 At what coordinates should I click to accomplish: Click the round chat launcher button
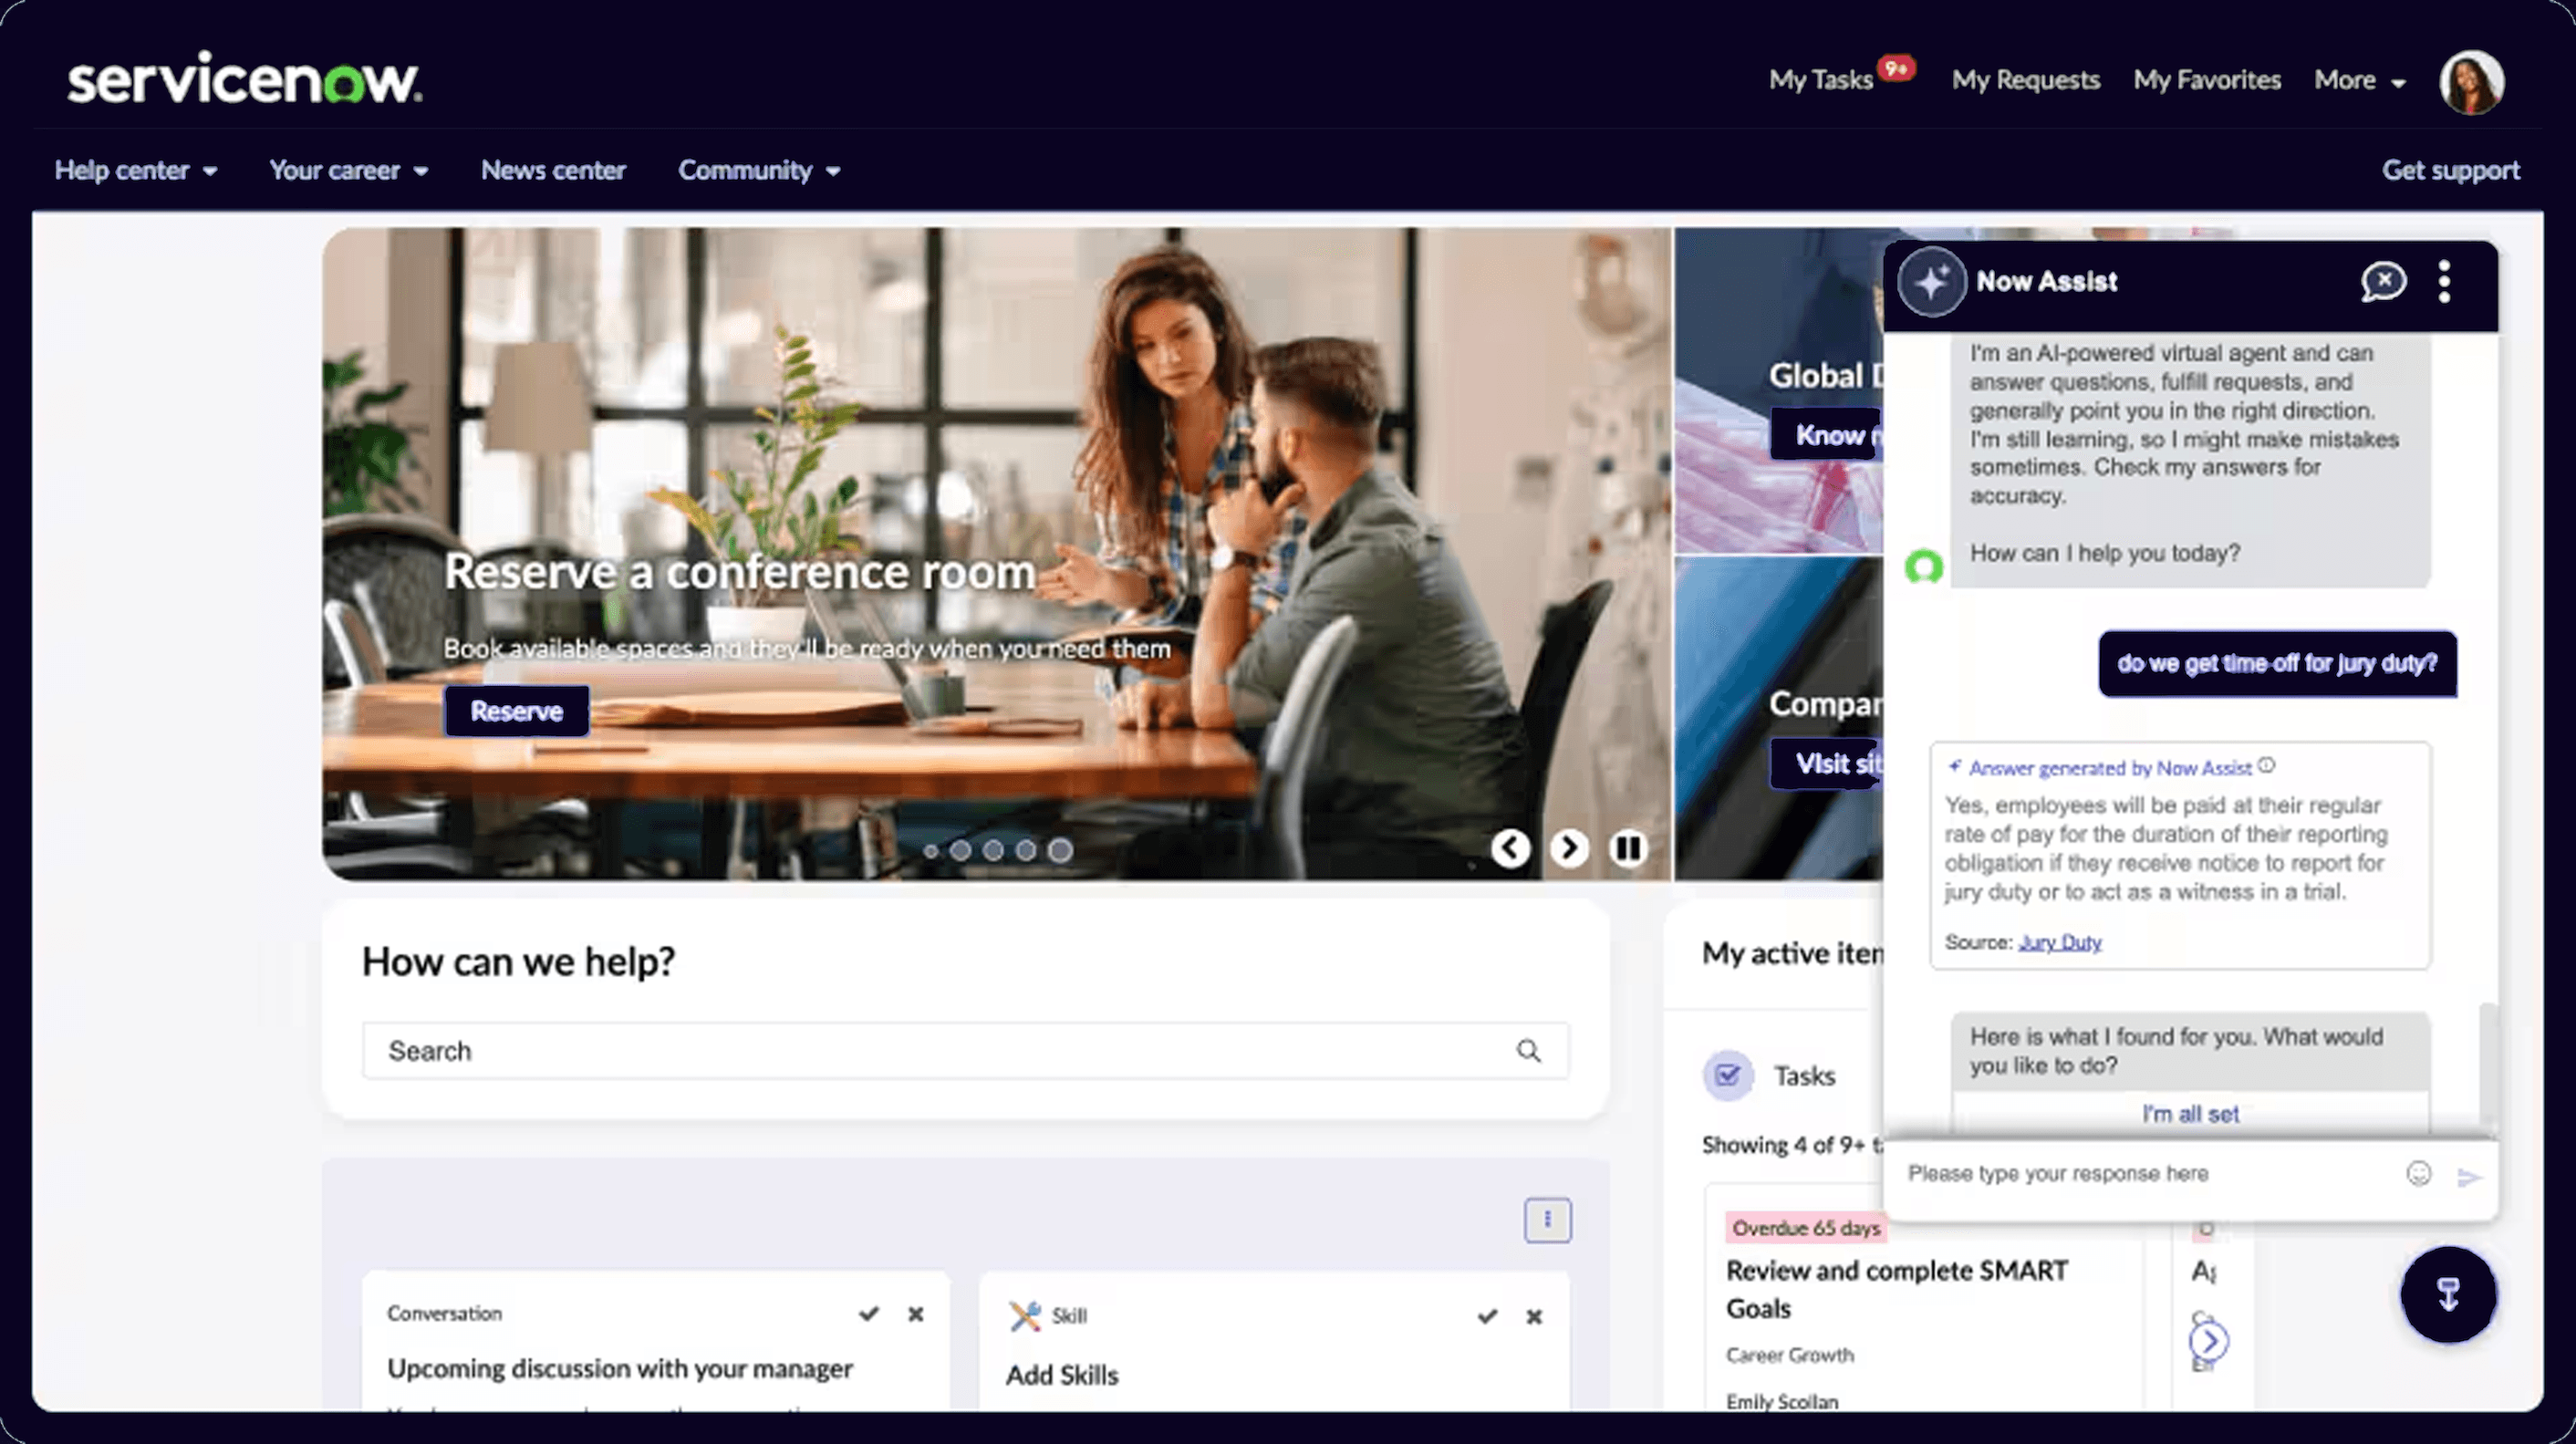coord(2447,1294)
